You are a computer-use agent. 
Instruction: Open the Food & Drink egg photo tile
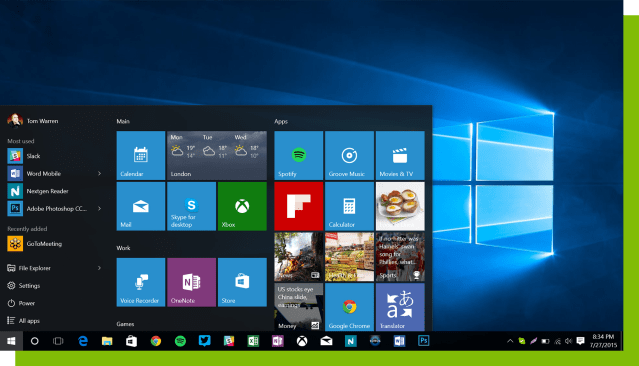pyautogui.click(x=400, y=206)
